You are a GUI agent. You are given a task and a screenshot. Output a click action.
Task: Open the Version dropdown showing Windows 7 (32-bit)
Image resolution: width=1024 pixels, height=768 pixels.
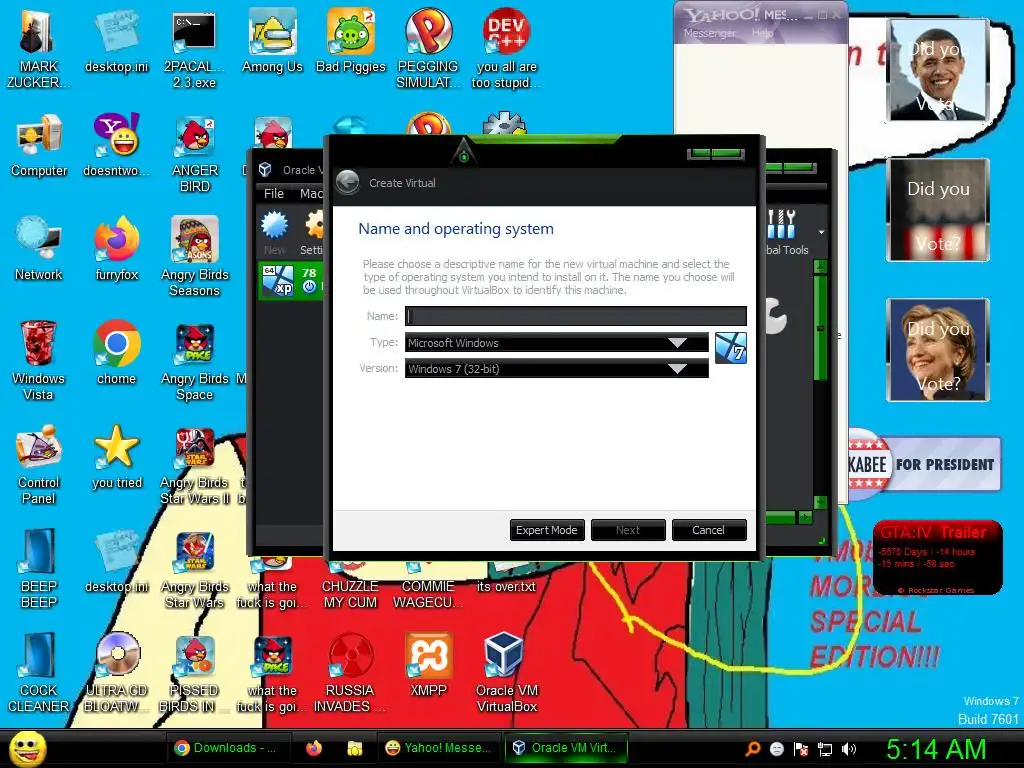pos(556,369)
